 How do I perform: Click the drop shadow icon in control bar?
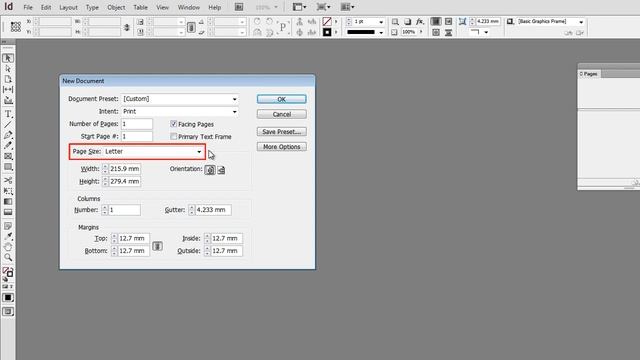point(407,22)
